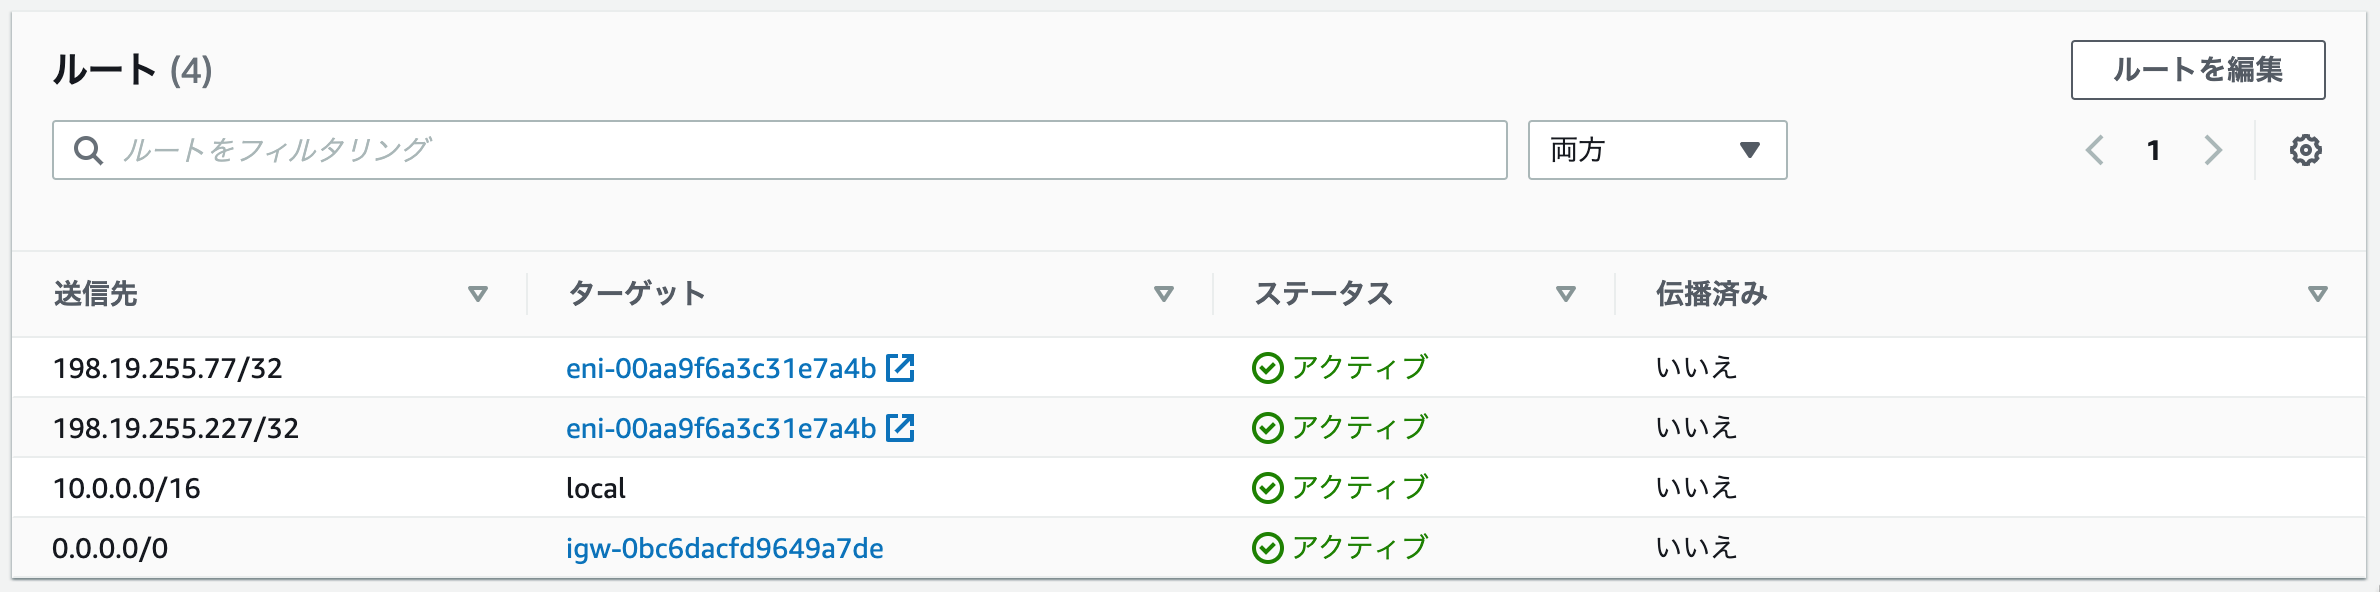2380x592 pixels.
Task: Sort by ステータス column arrow
Action: 1566,294
